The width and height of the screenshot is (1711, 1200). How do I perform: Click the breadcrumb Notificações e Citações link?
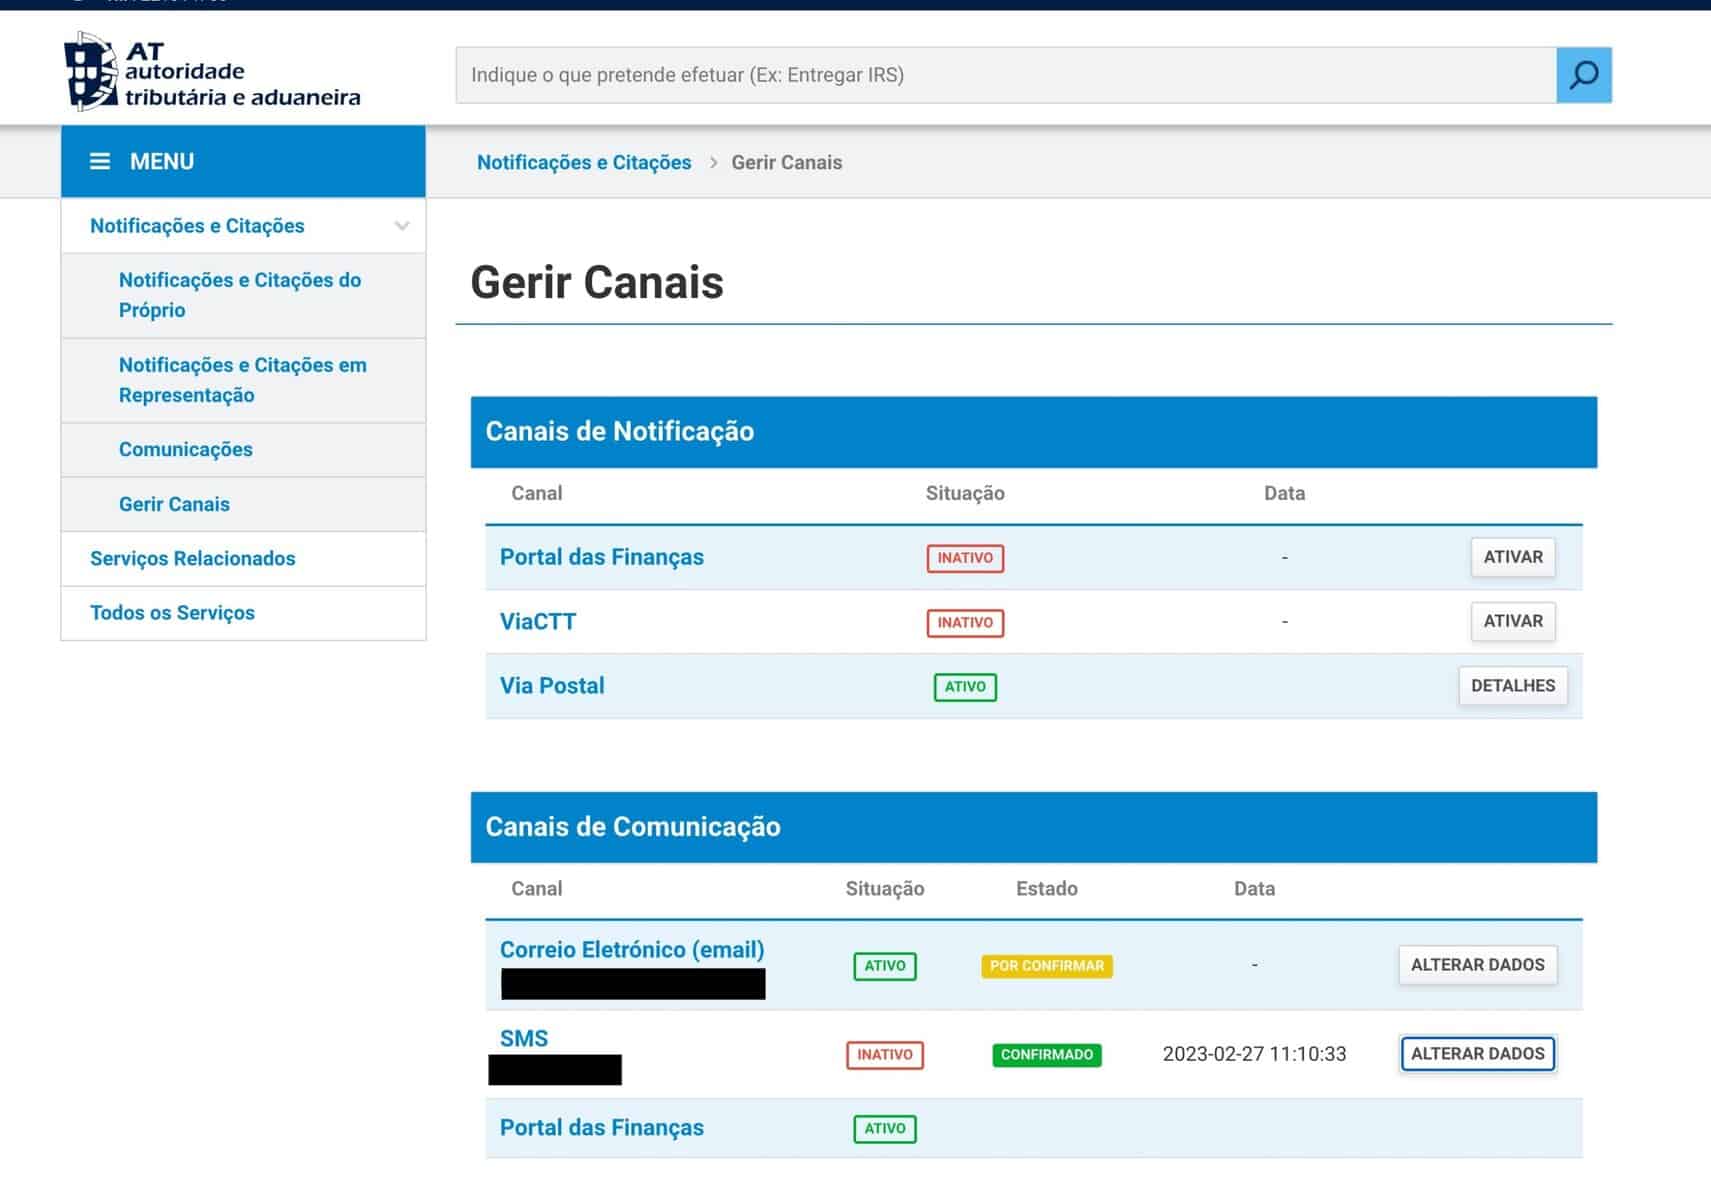(583, 163)
